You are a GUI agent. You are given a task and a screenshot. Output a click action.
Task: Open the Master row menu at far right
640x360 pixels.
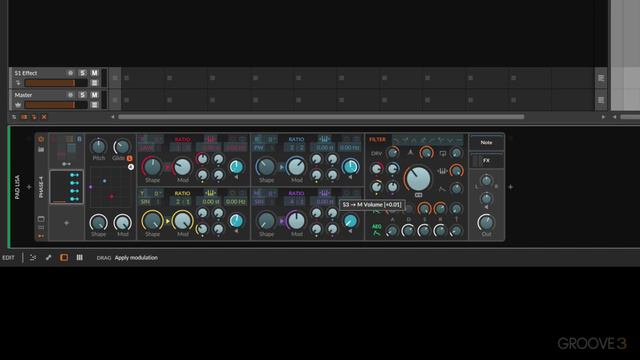coord(601,100)
